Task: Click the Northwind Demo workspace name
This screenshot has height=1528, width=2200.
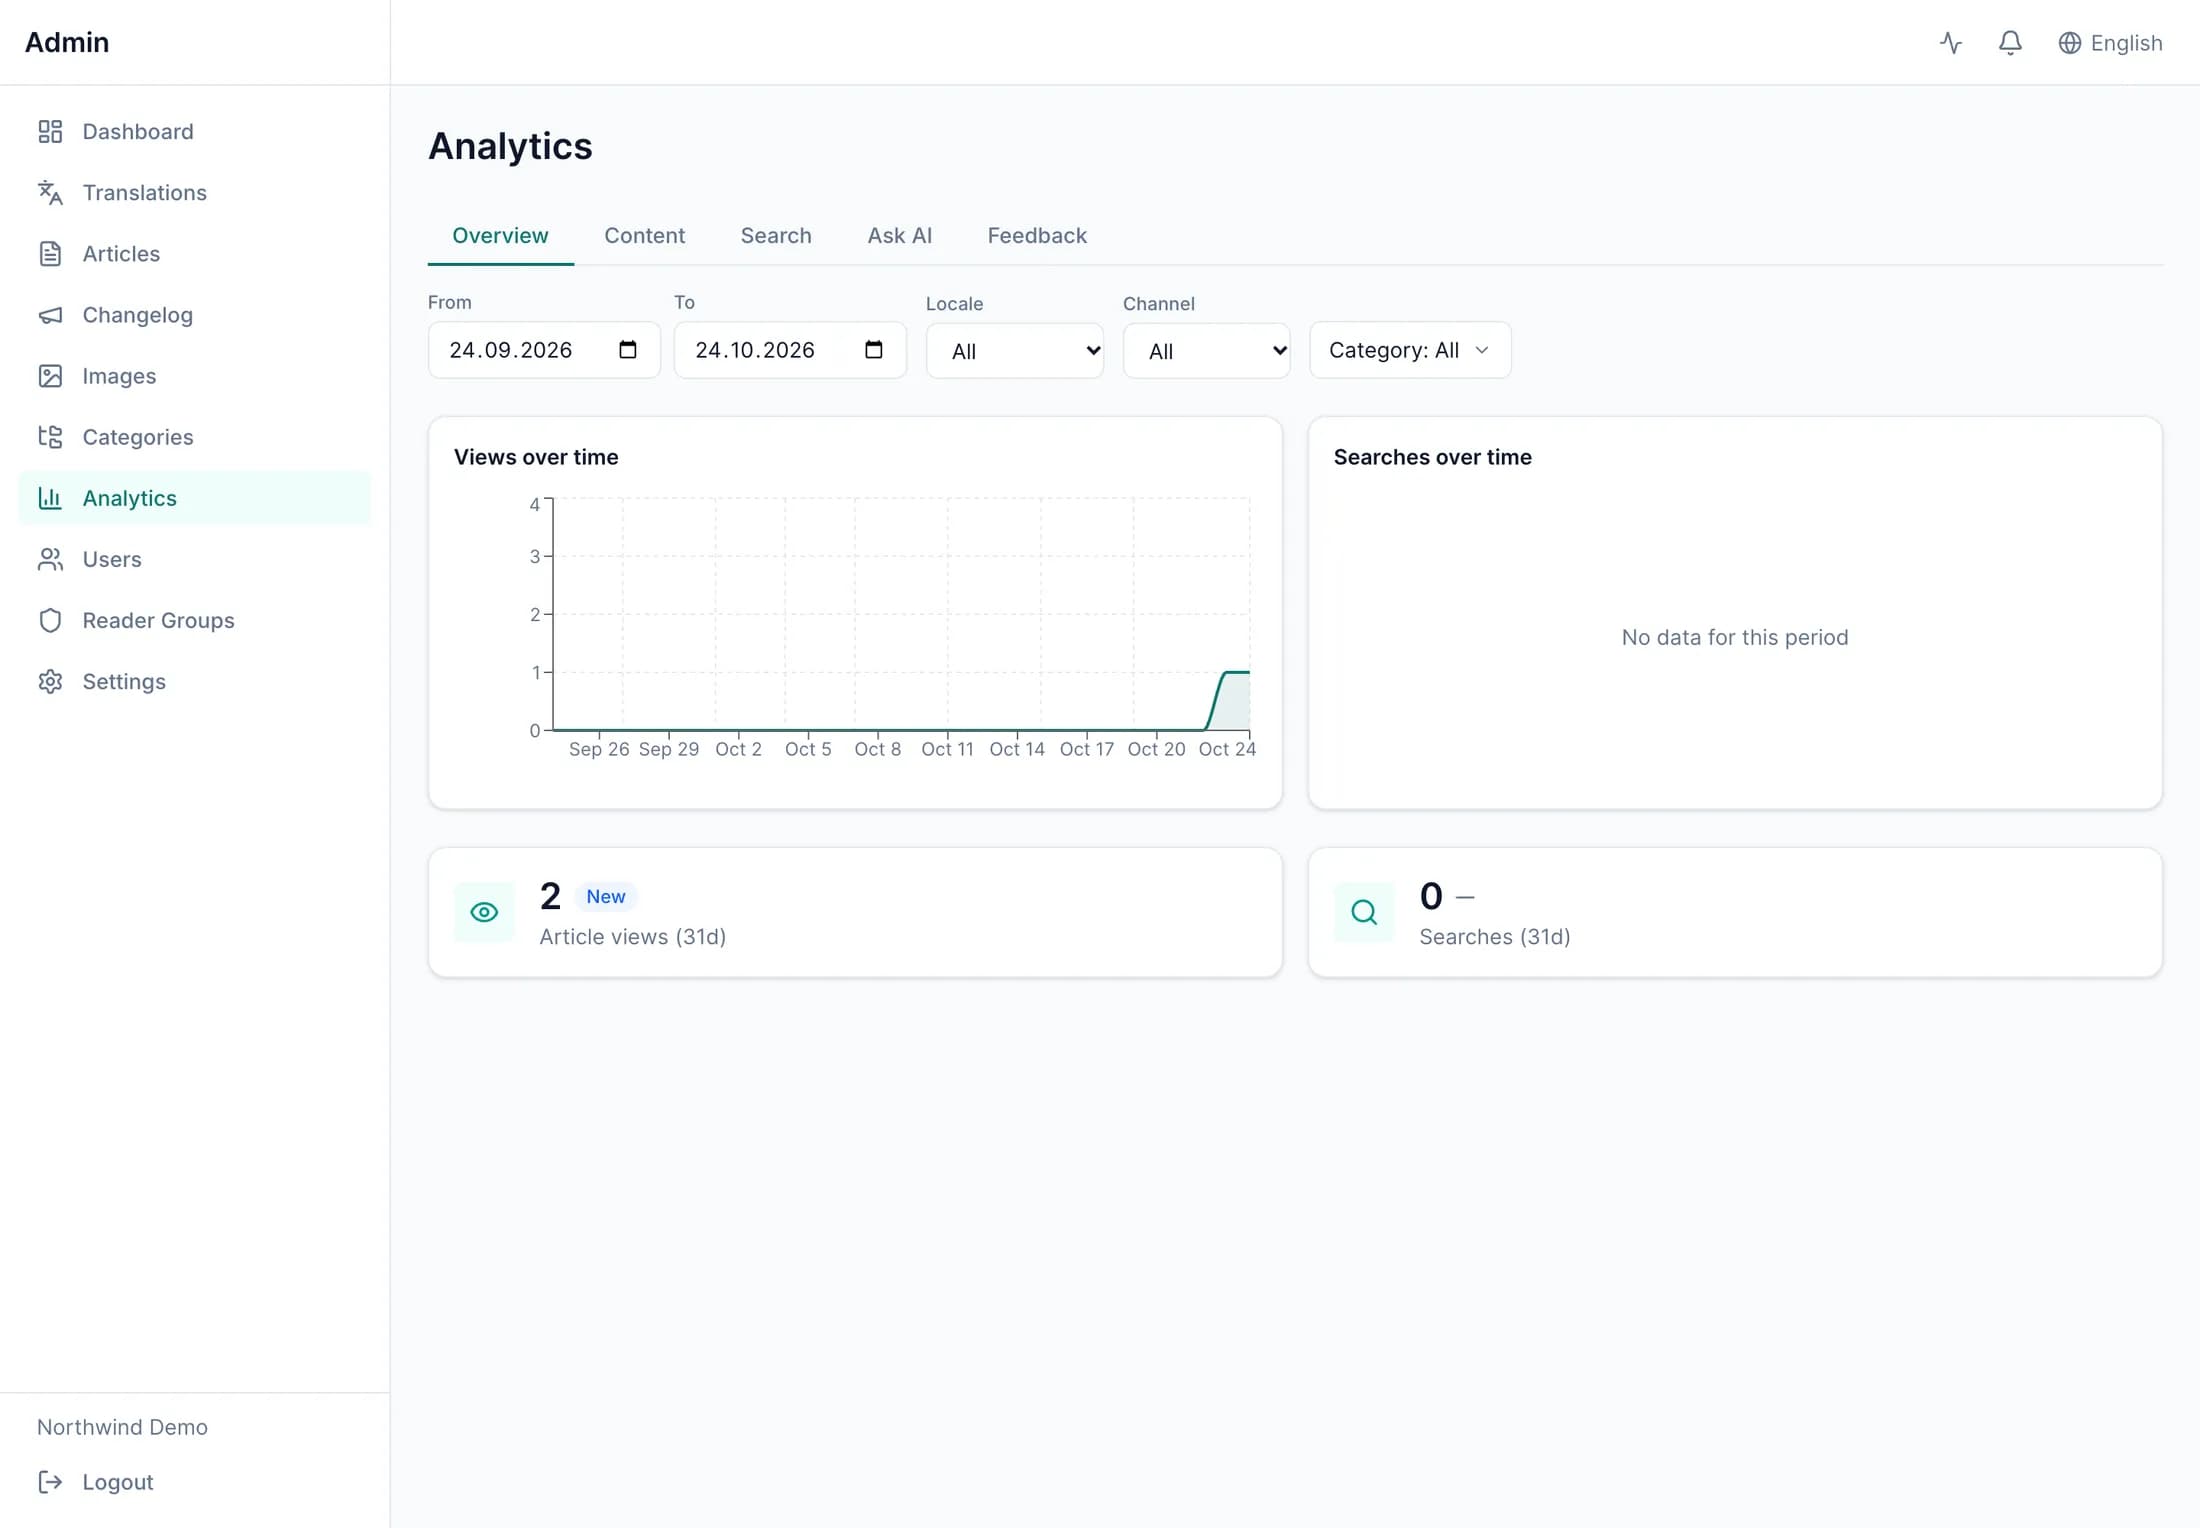Action: (122, 1427)
